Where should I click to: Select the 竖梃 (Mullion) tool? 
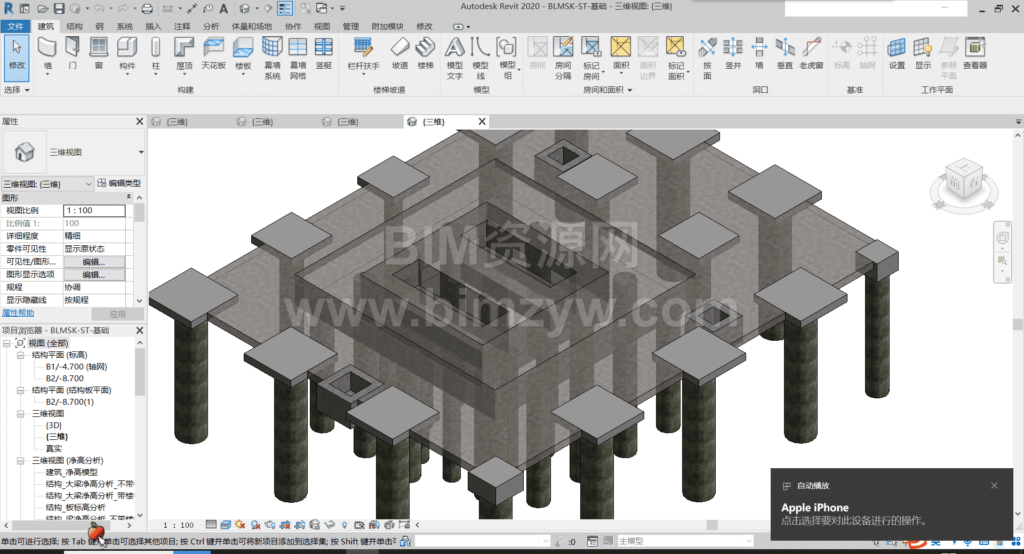point(323,56)
